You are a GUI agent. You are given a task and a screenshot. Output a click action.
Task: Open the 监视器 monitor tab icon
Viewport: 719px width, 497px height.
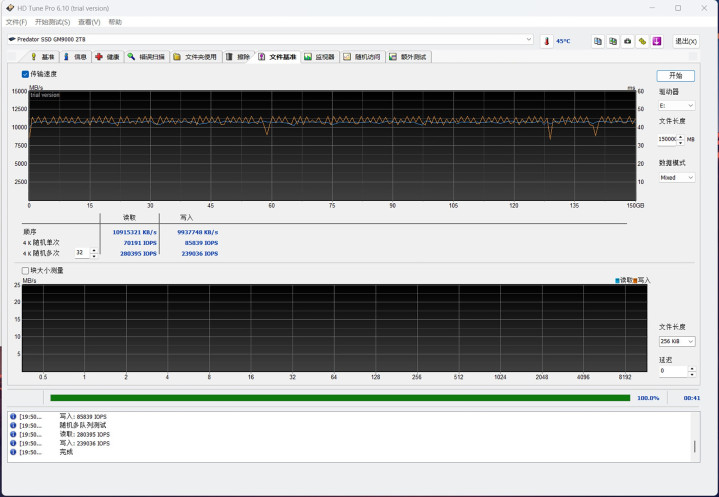click(x=319, y=57)
